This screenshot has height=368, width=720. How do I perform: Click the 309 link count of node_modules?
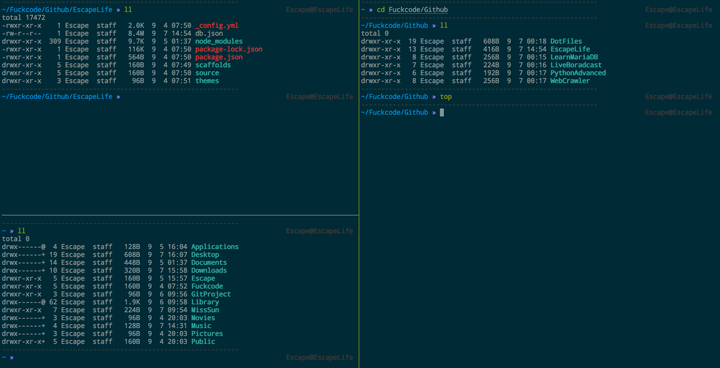[x=55, y=41]
